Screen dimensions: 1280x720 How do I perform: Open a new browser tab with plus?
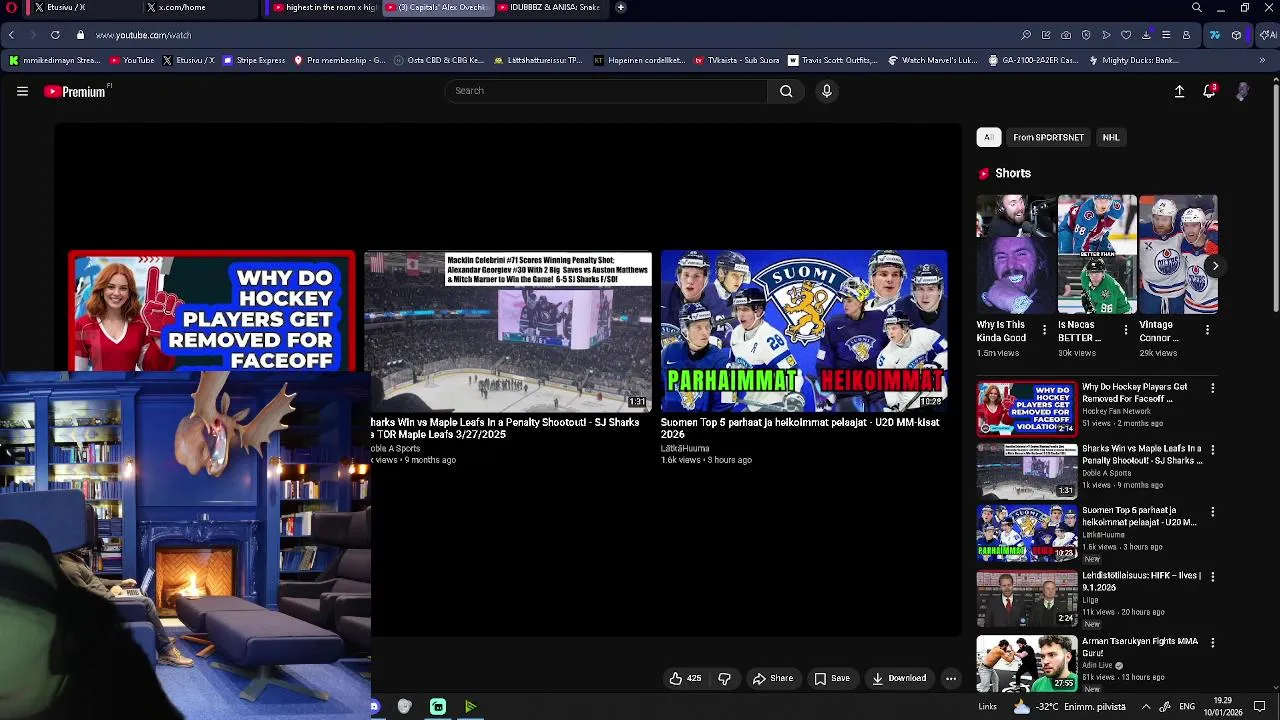point(621,7)
